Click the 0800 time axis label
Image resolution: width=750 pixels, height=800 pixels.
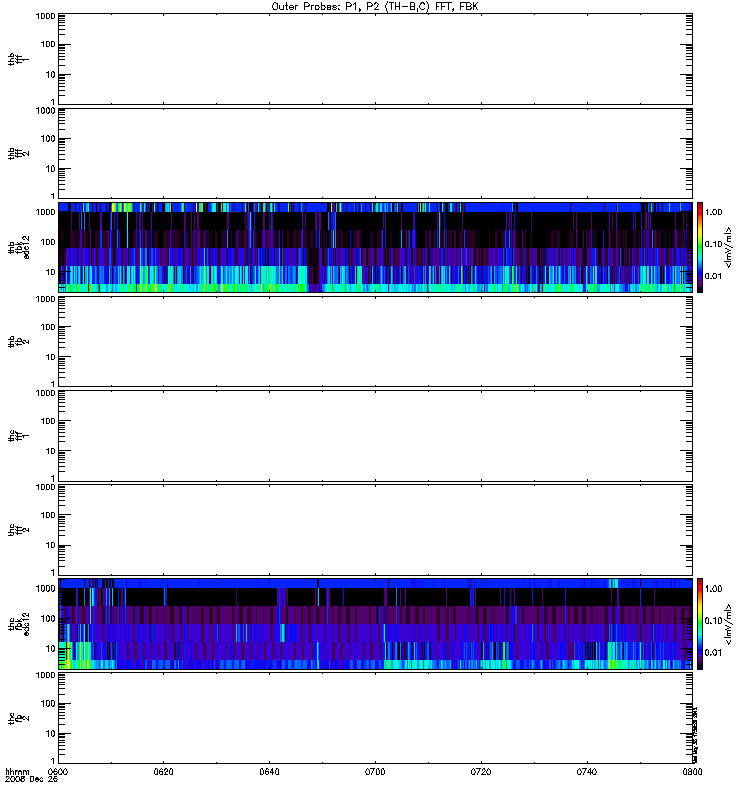692,771
